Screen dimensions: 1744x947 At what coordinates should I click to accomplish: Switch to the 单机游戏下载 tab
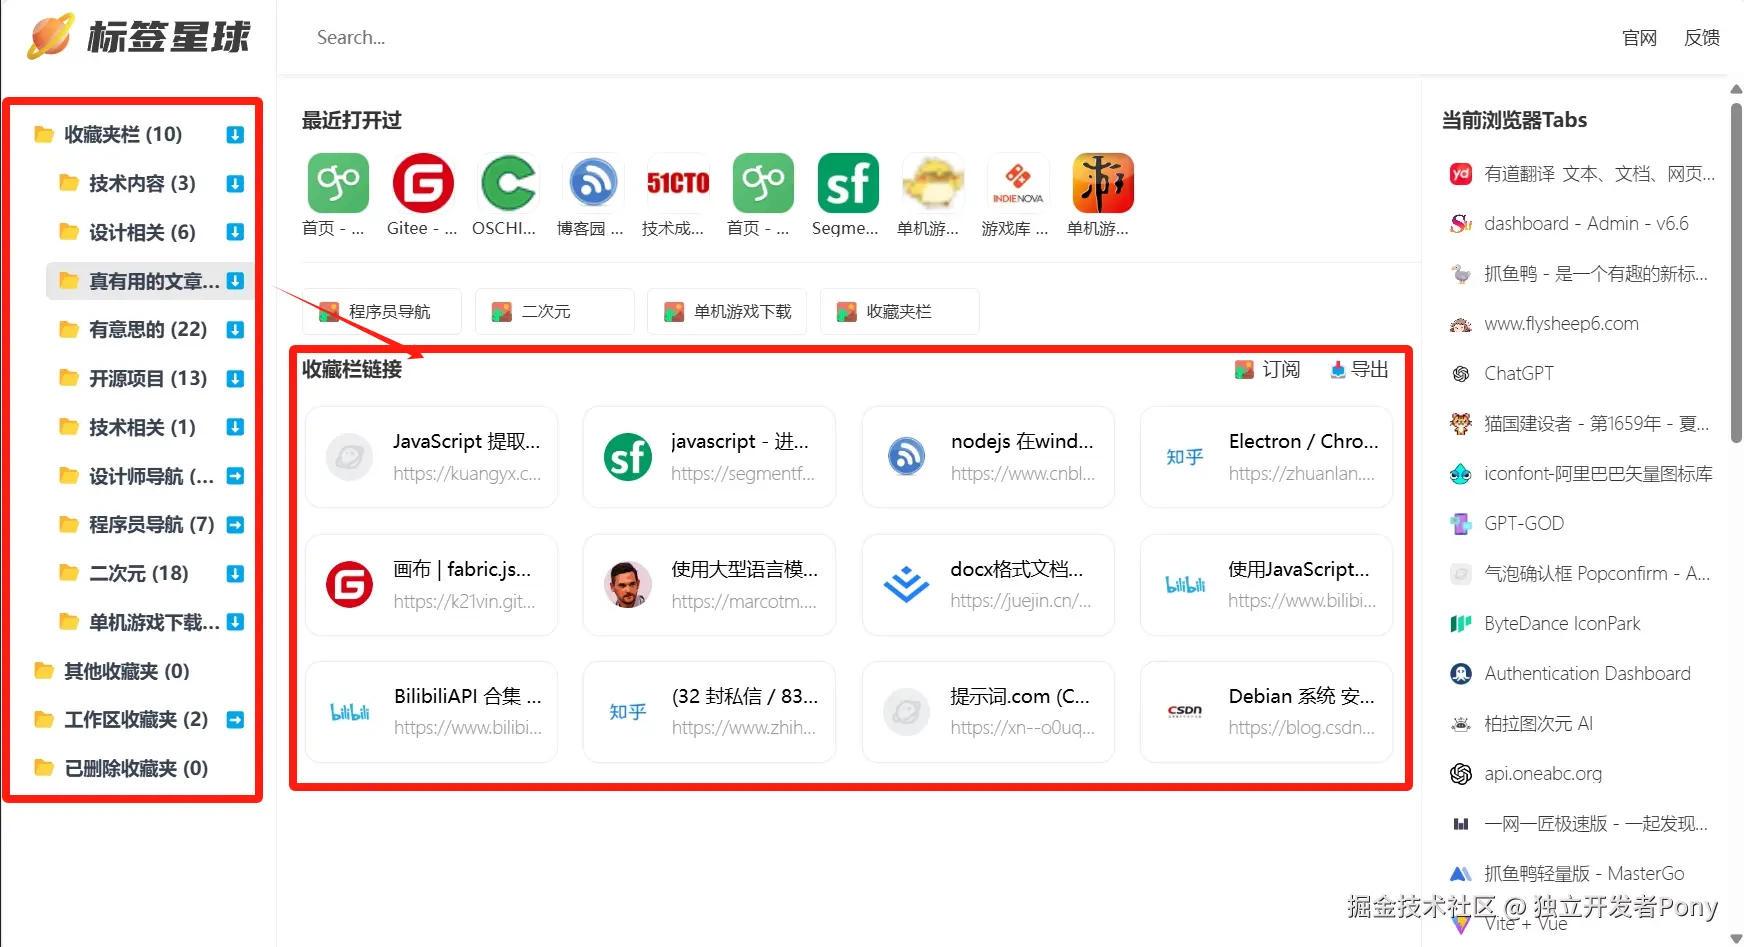(727, 312)
